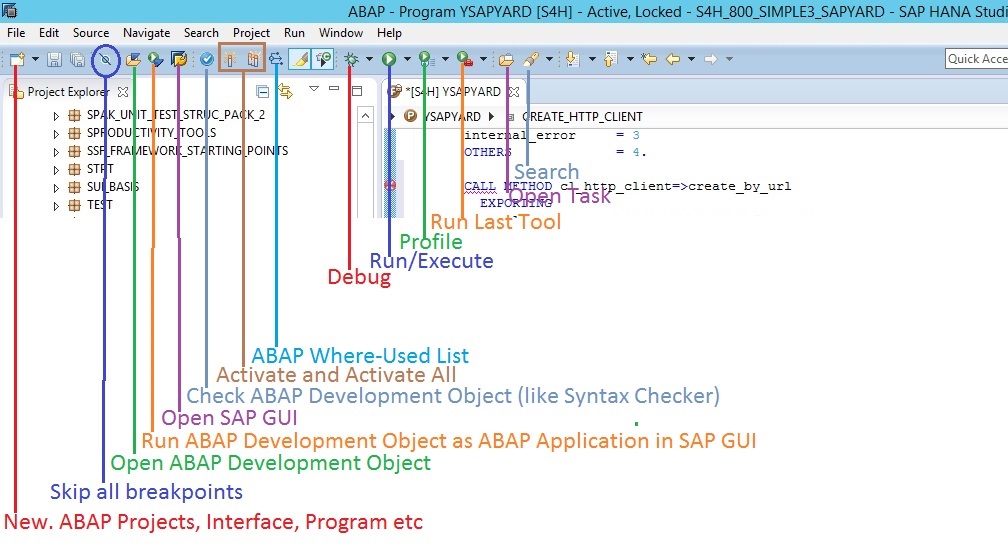Click the Project Explorer scroll up arrow
Screen dimensions: 1008x549
[x=365, y=116]
